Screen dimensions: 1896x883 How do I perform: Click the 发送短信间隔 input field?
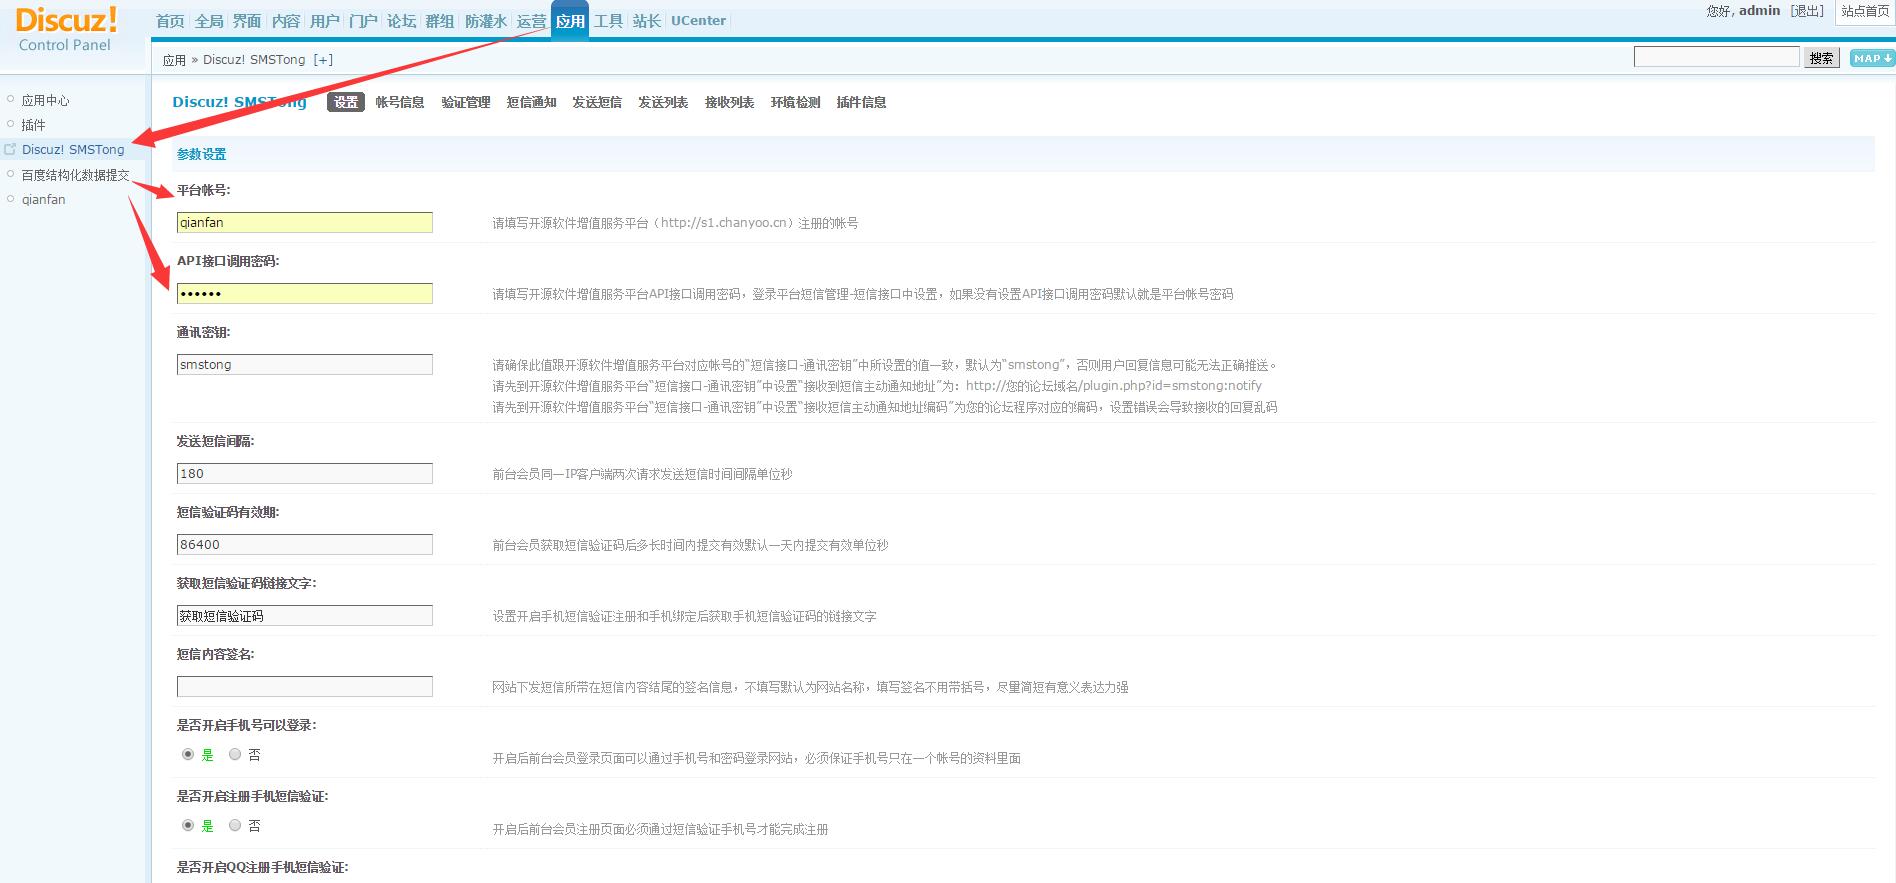point(305,473)
